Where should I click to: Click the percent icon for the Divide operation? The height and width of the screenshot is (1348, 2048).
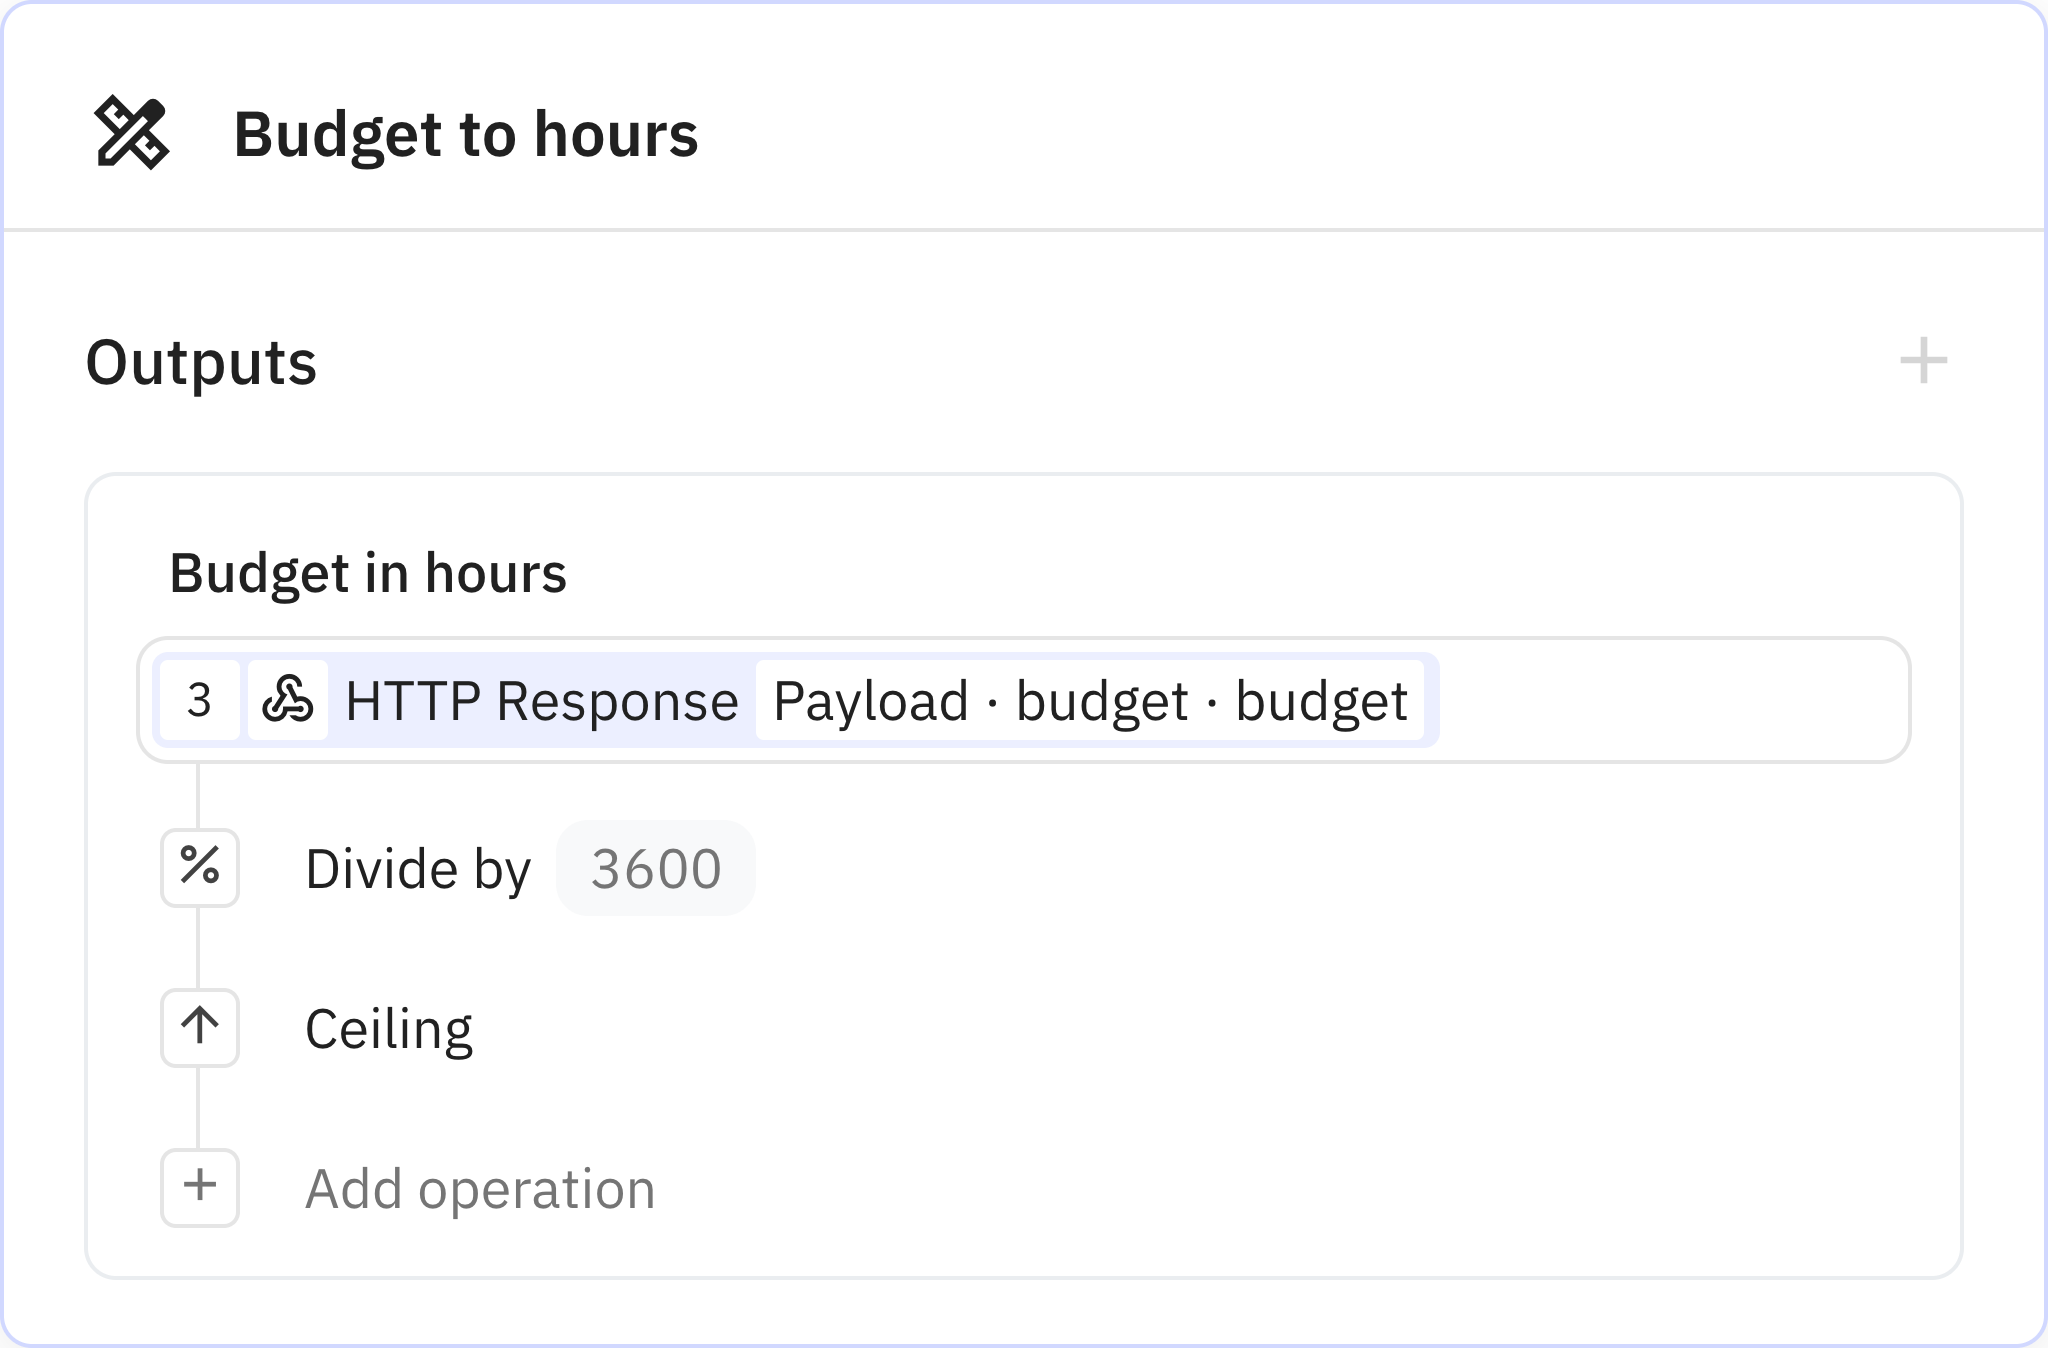click(x=200, y=869)
